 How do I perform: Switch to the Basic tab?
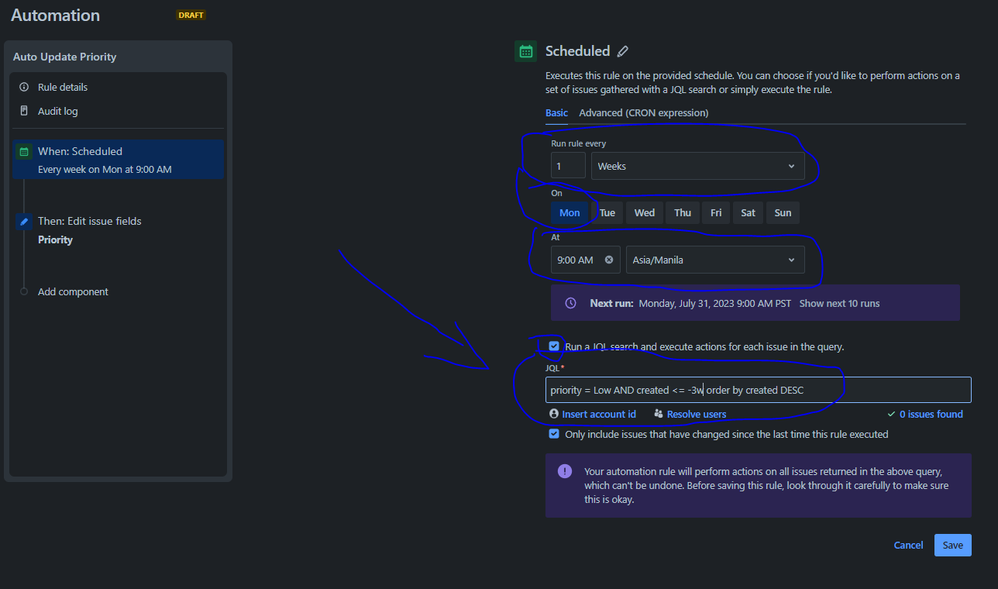(556, 113)
